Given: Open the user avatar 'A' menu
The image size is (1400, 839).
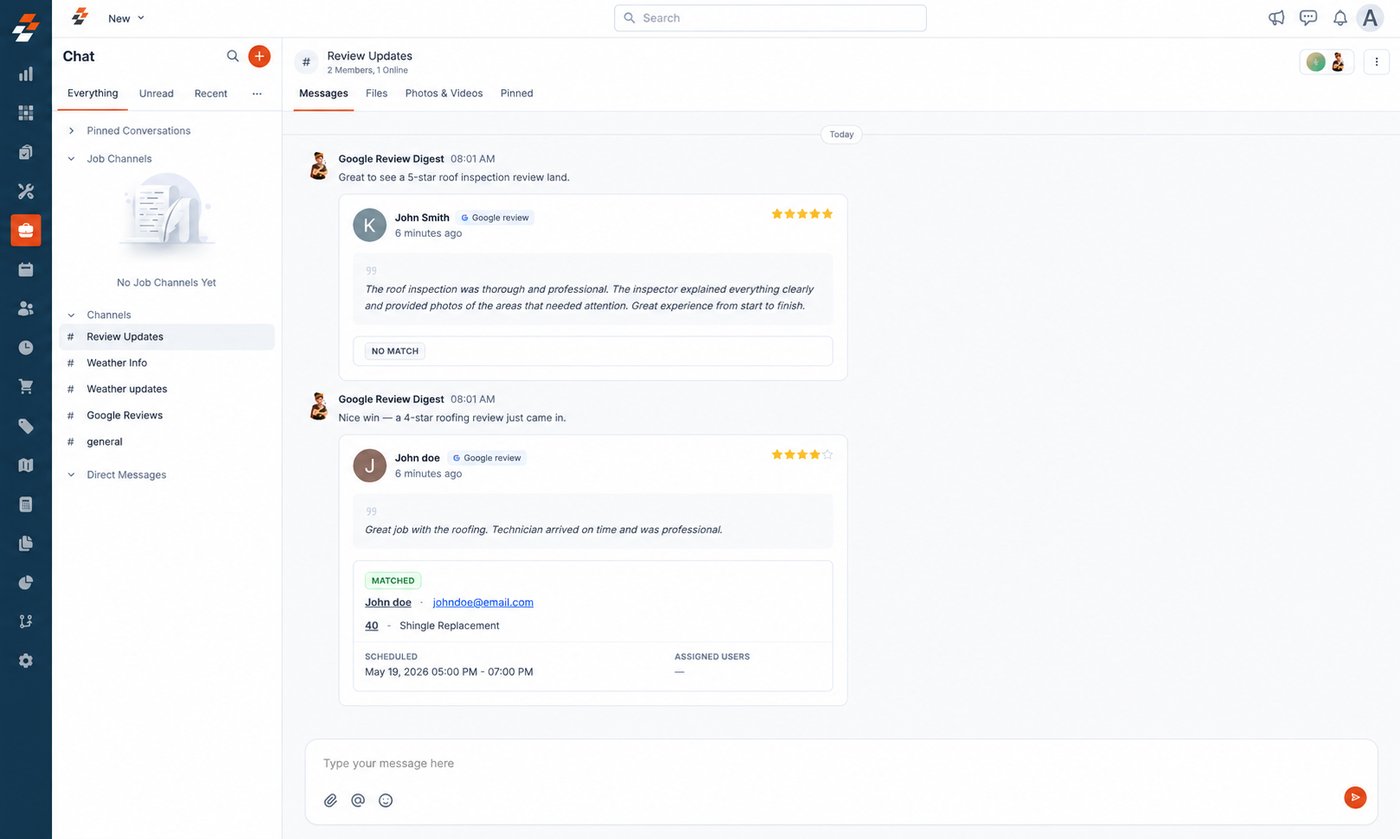Looking at the screenshot, I should [1370, 18].
